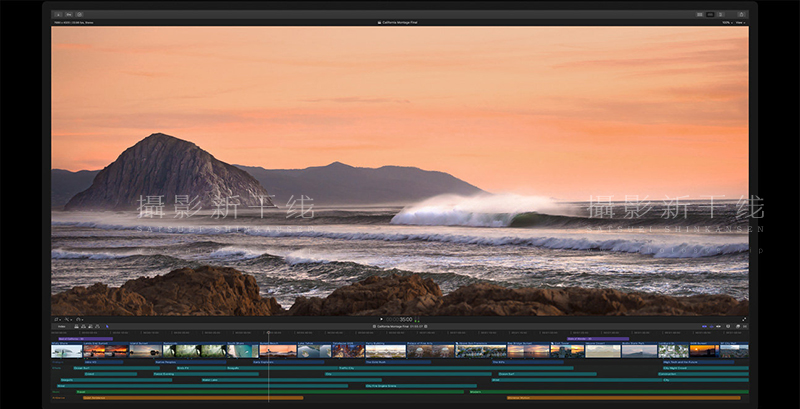Enter full-screen viewer with expand arrows icon
The height and width of the screenshot is (409, 800).
[x=744, y=319]
